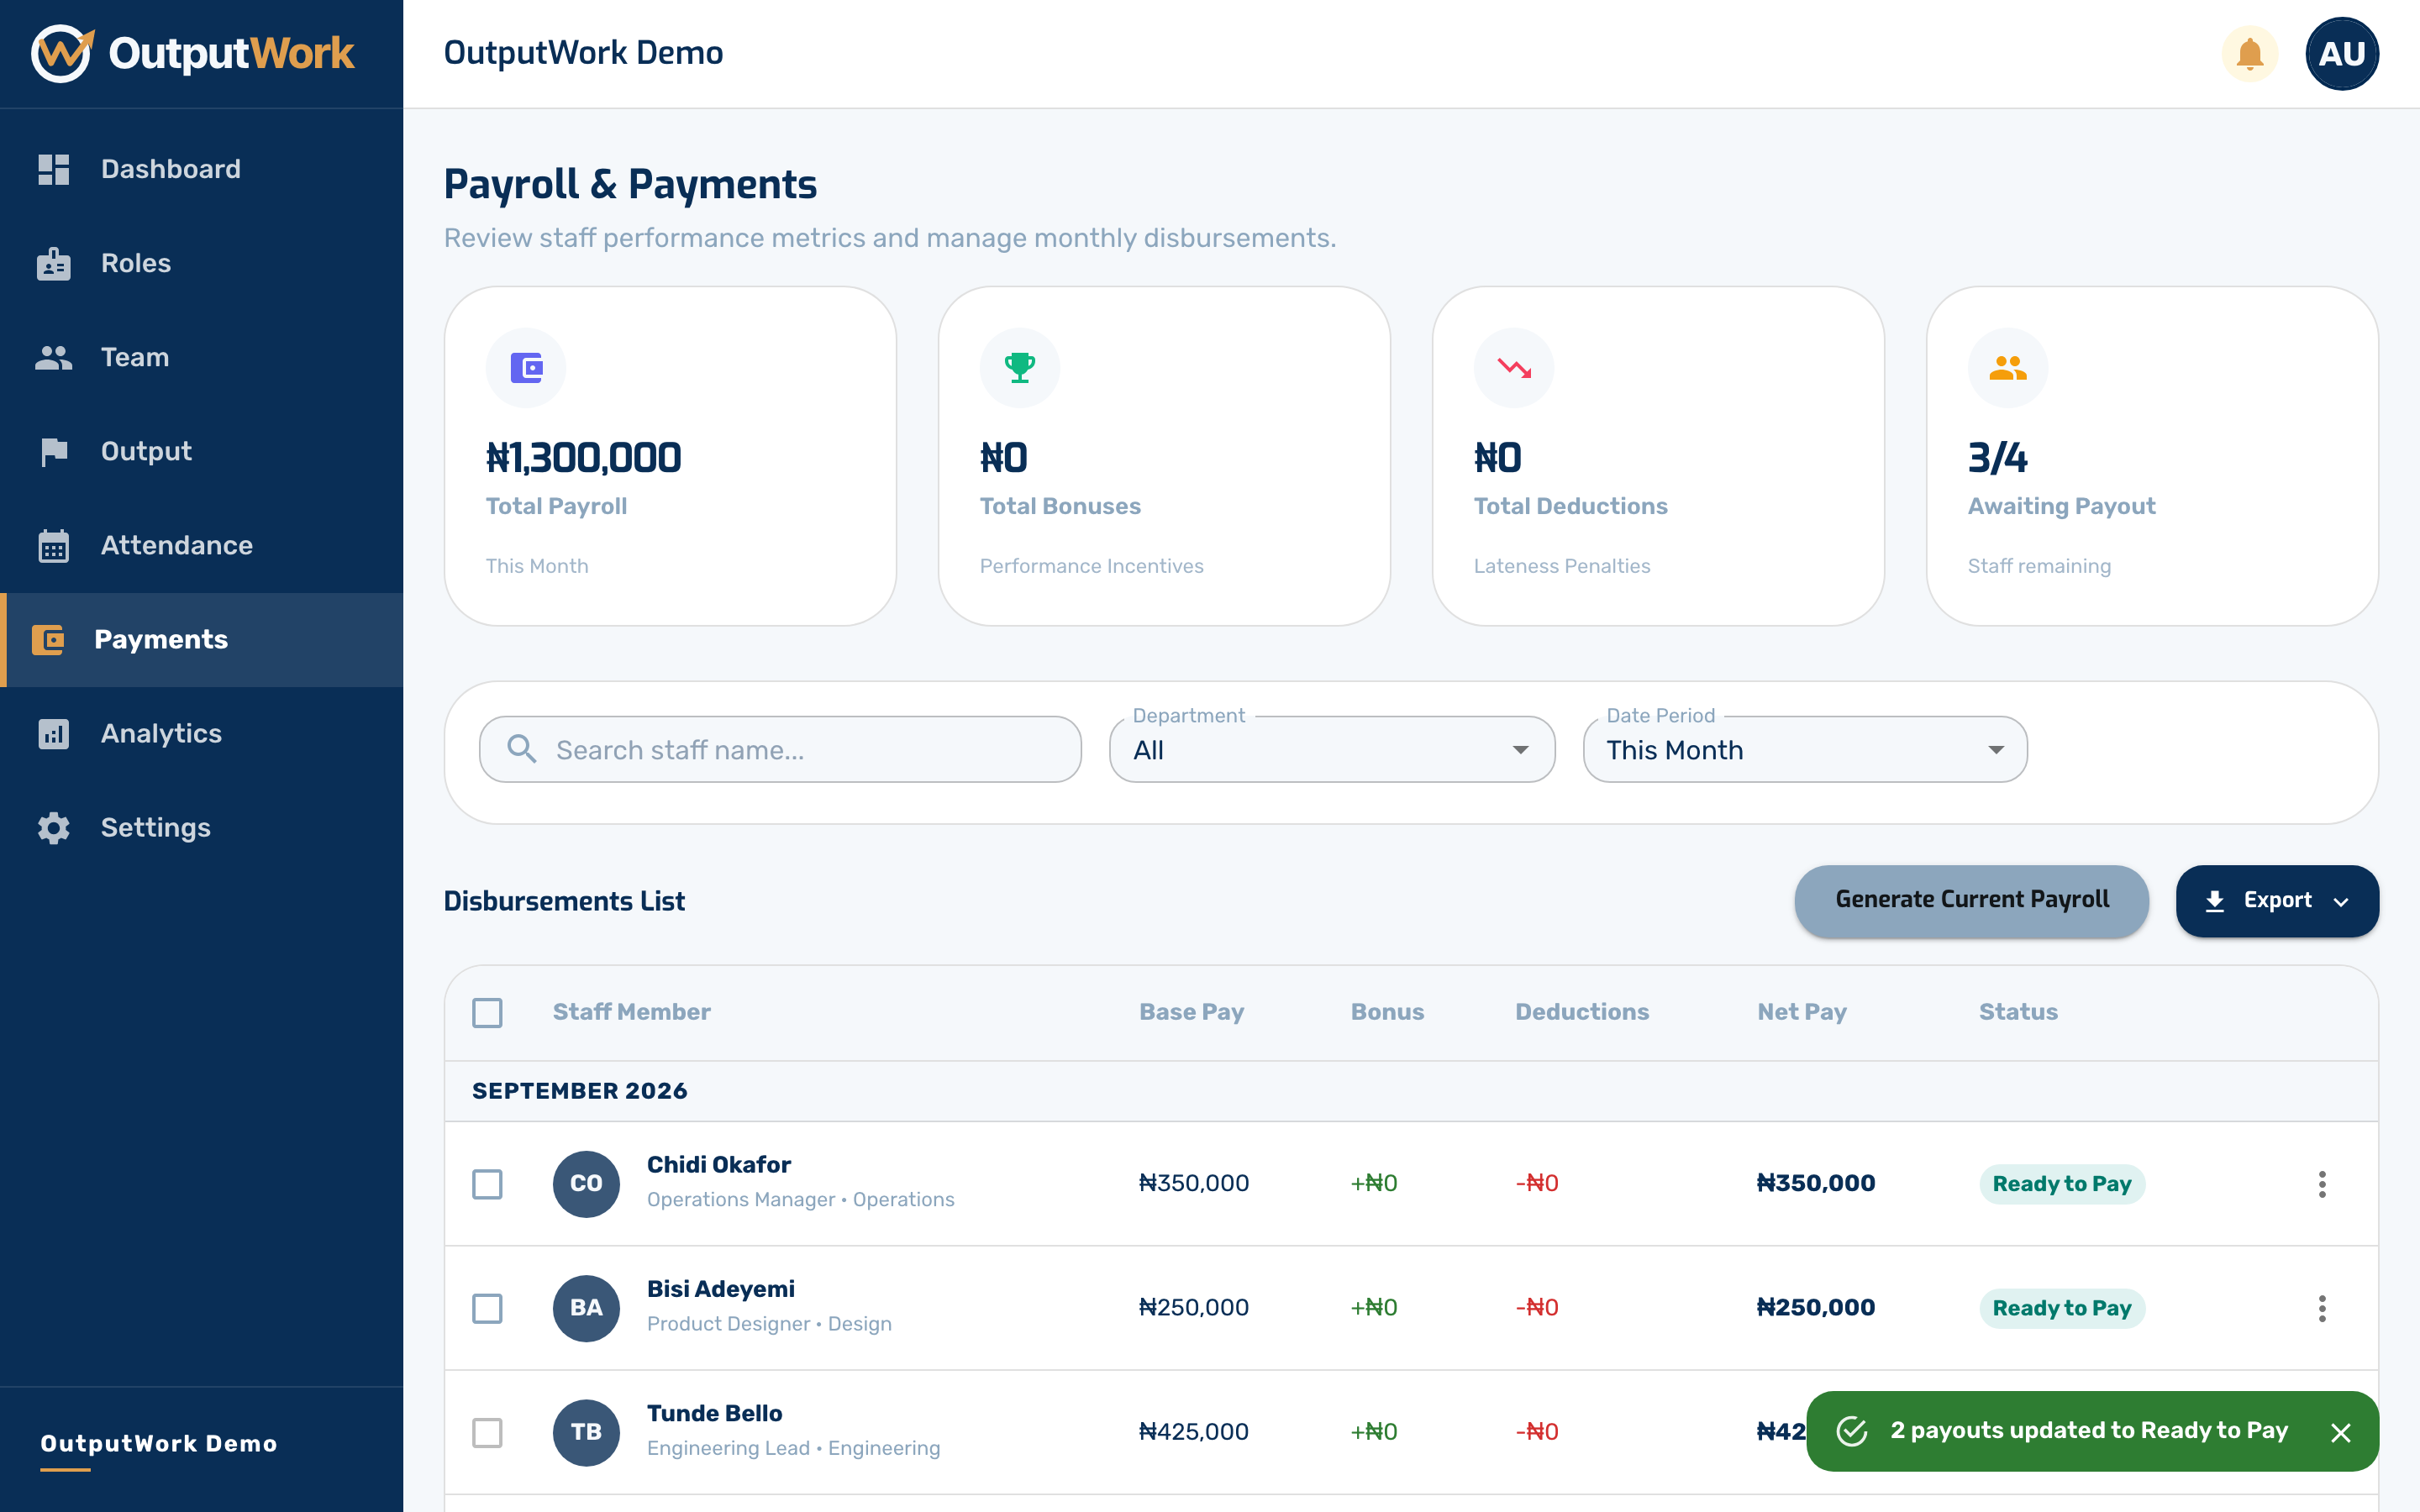Click the ₦1,300,000 Total Payroll value
The width and height of the screenshot is (2420, 1512).
point(583,458)
